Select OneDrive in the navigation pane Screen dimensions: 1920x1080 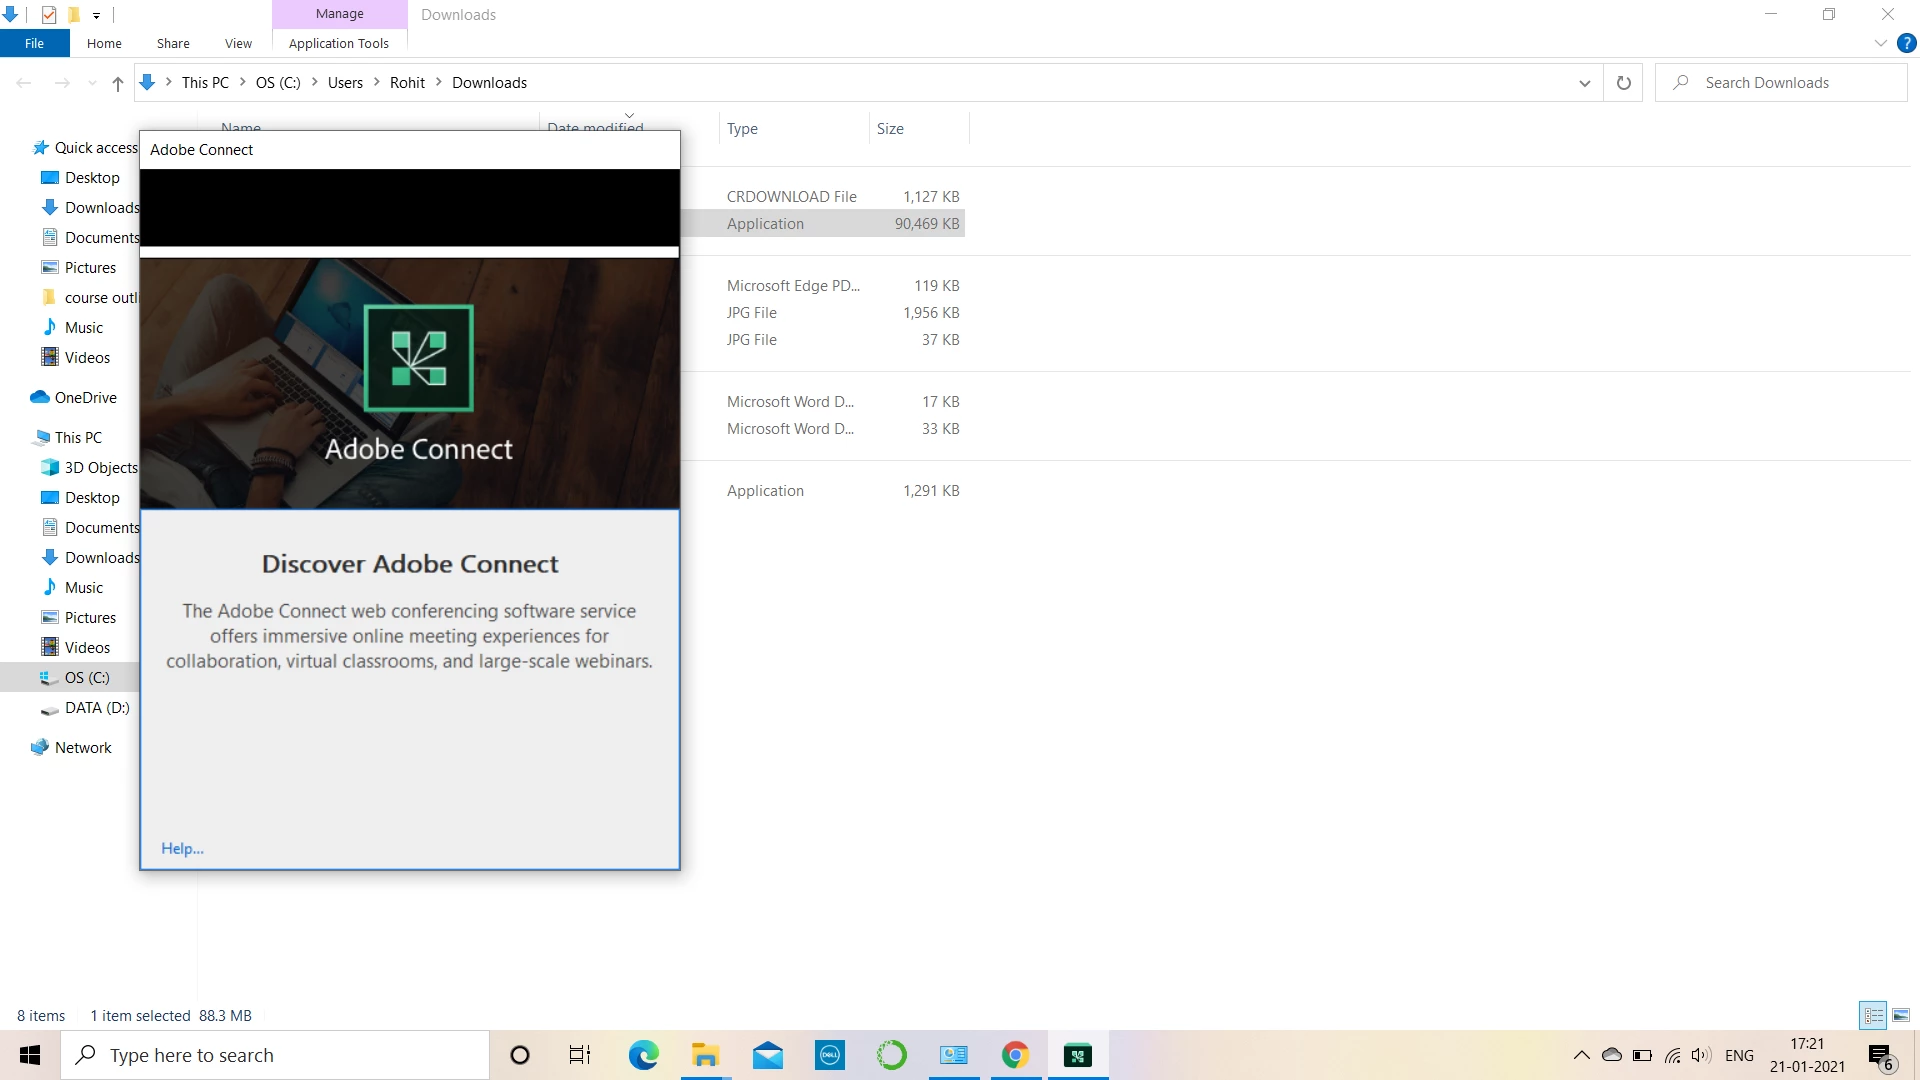pos(85,397)
